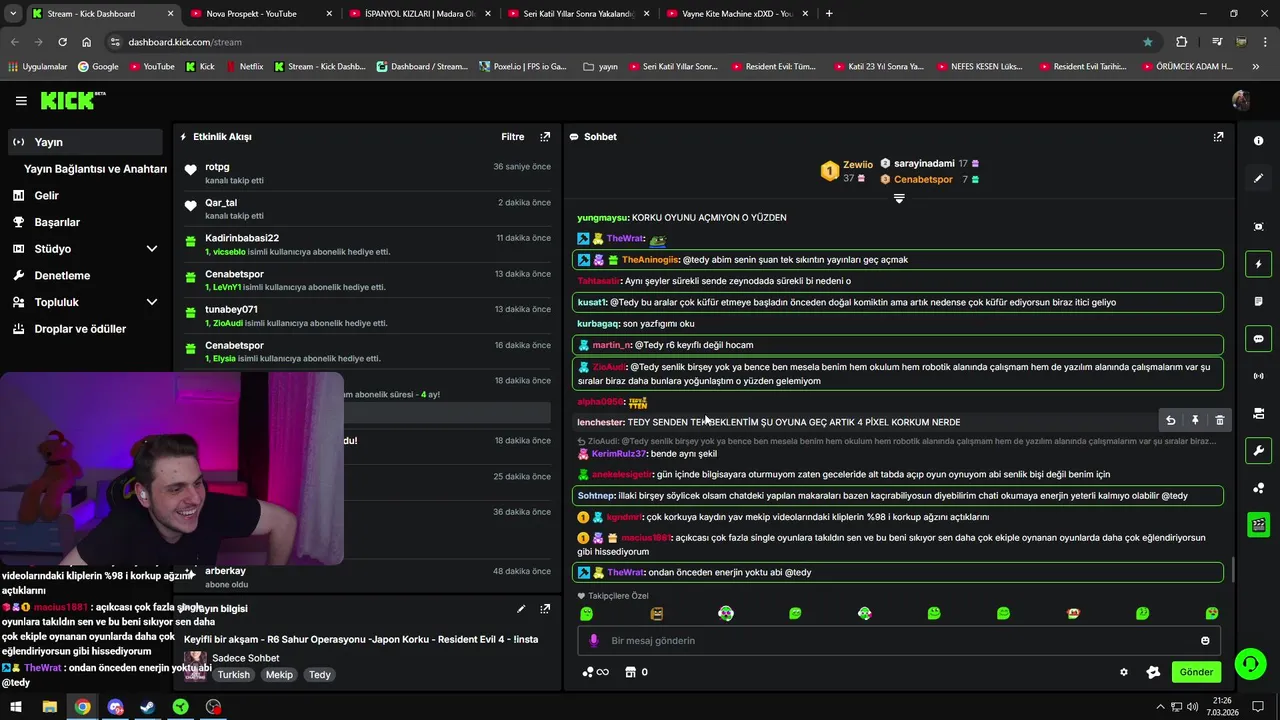Click the document notes icon in the right sidebar
The width and height of the screenshot is (1280, 720).
tap(1258, 302)
